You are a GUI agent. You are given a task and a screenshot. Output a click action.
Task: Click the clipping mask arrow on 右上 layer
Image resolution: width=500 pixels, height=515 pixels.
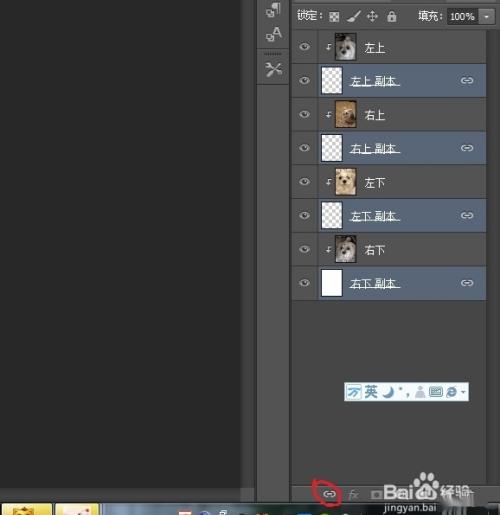[329, 115]
